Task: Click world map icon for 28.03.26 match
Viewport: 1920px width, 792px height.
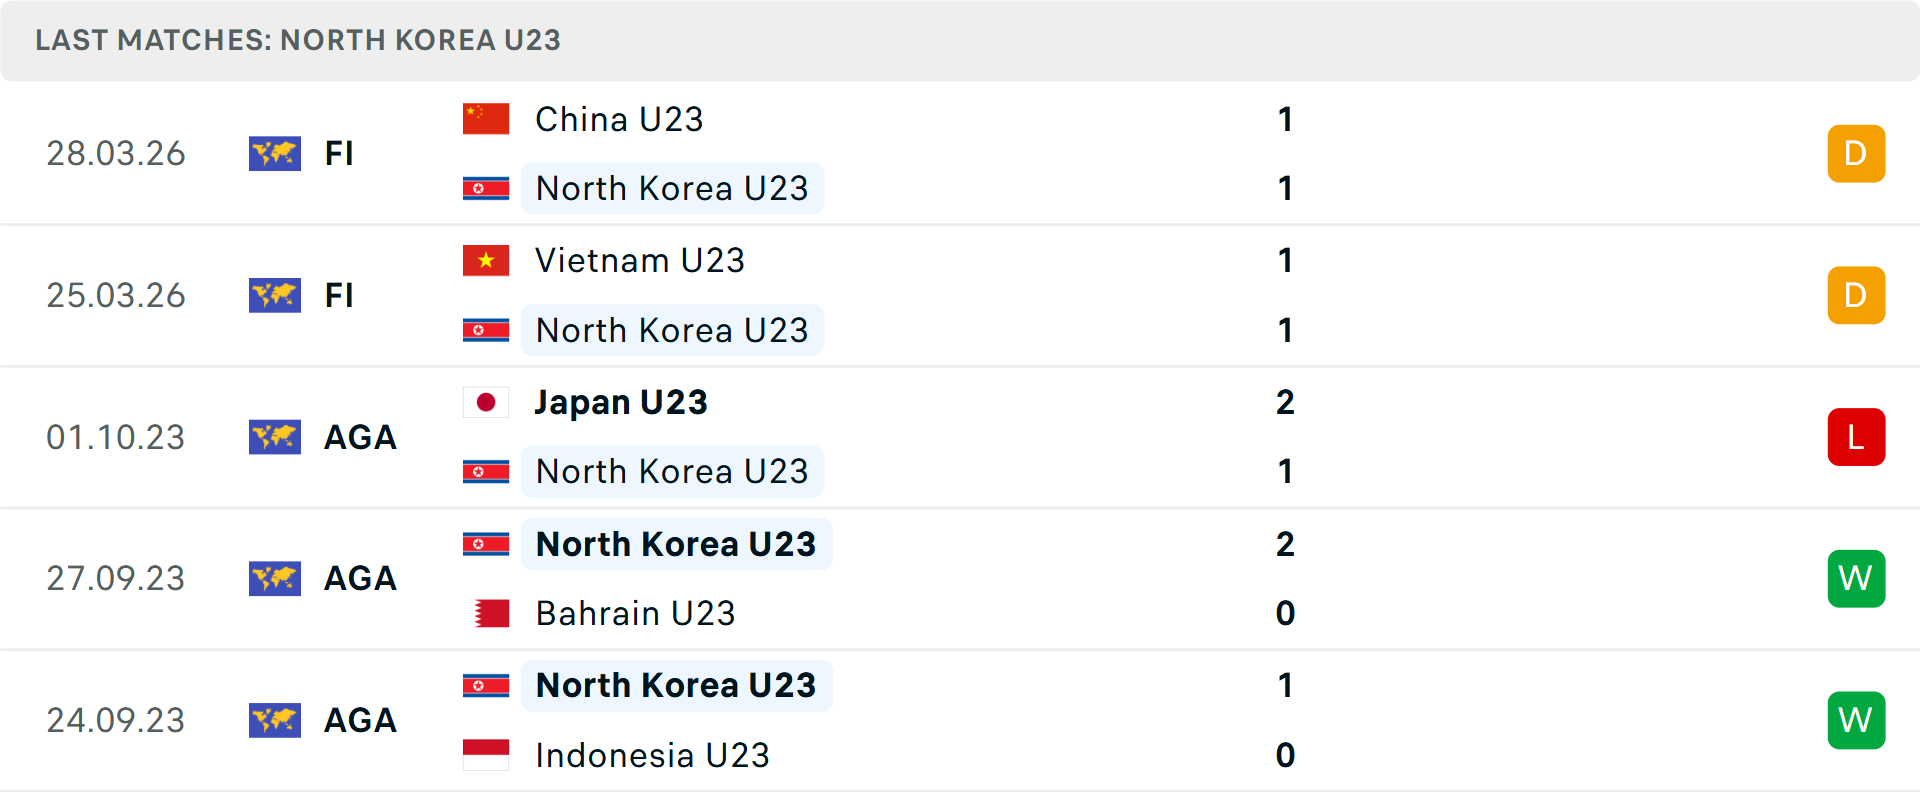Action: tap(275, 154)
